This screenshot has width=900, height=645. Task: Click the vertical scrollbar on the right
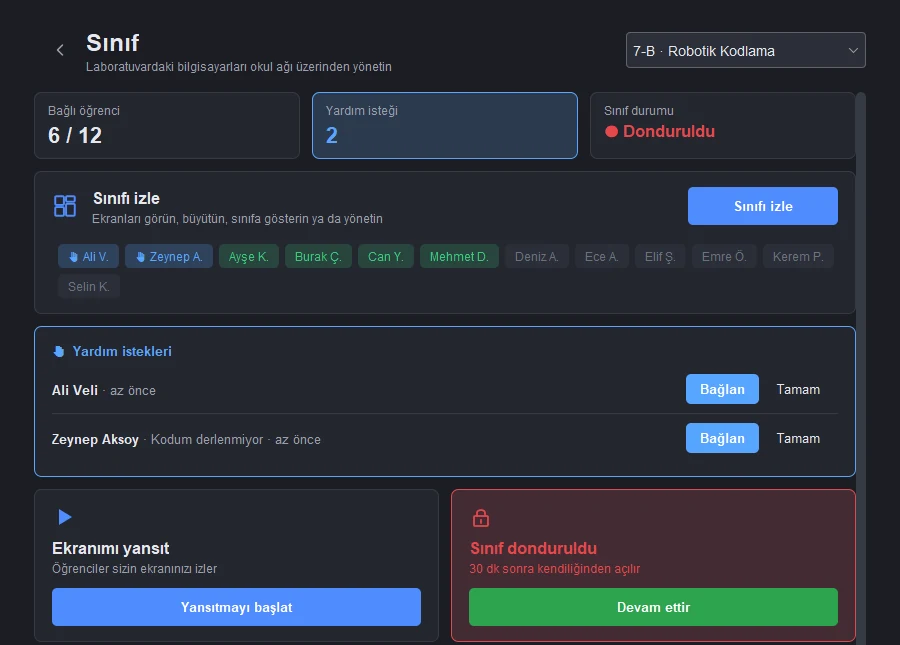[860, 367]
